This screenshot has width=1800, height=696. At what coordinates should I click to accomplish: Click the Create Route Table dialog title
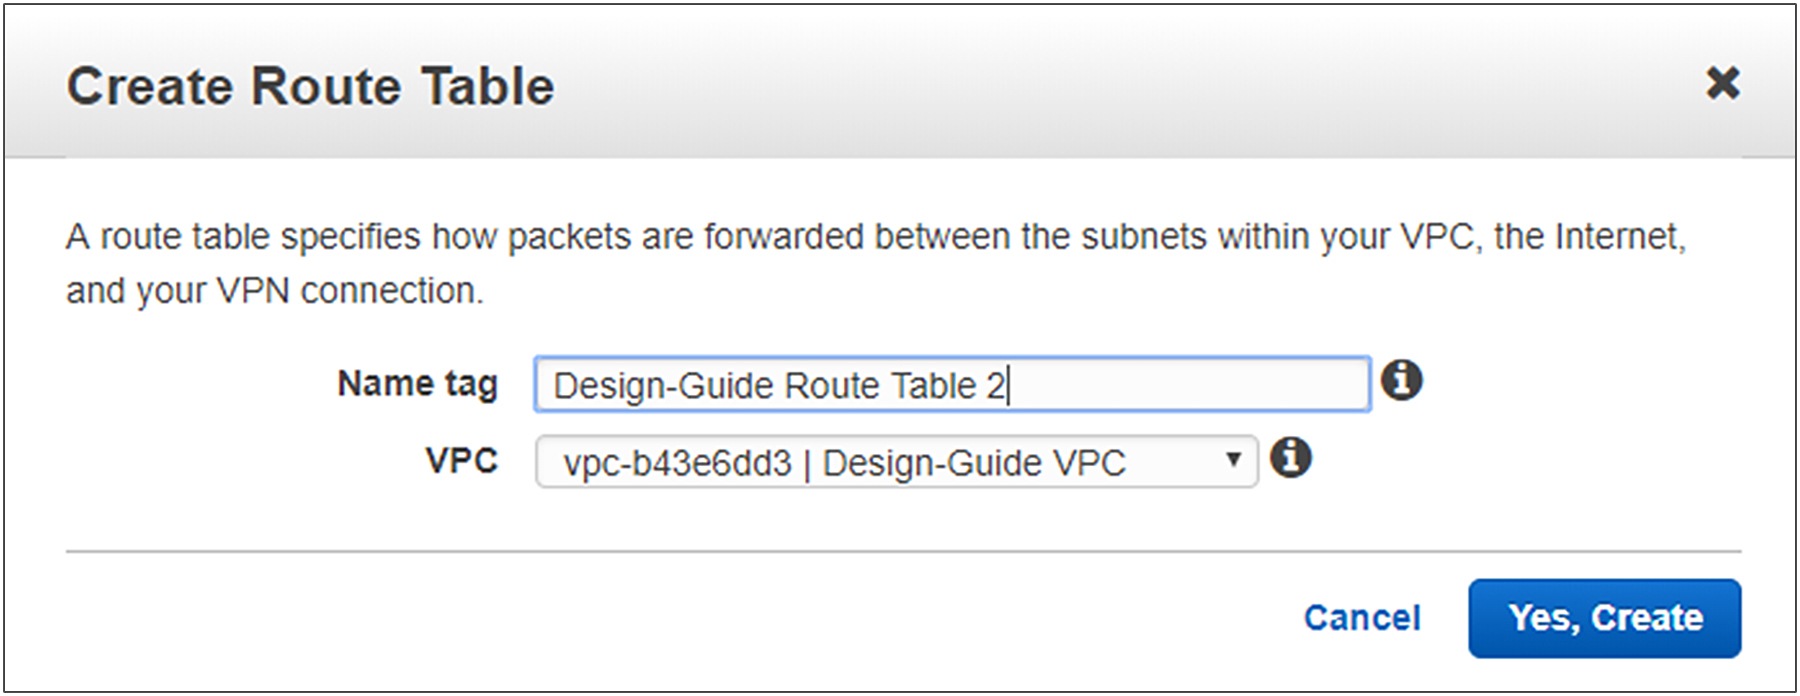310,85
